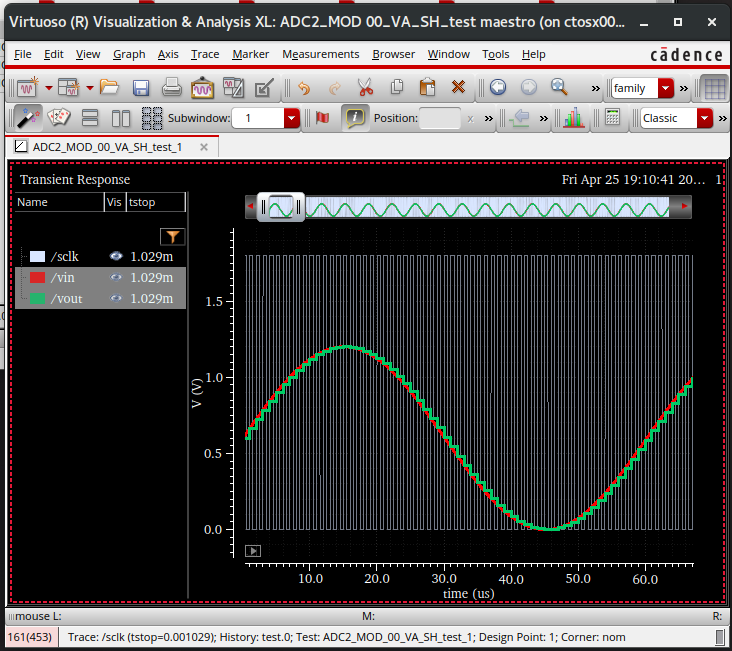Click the scissors cut icon
The image size is (732, 651).
(x=364, y=88)
